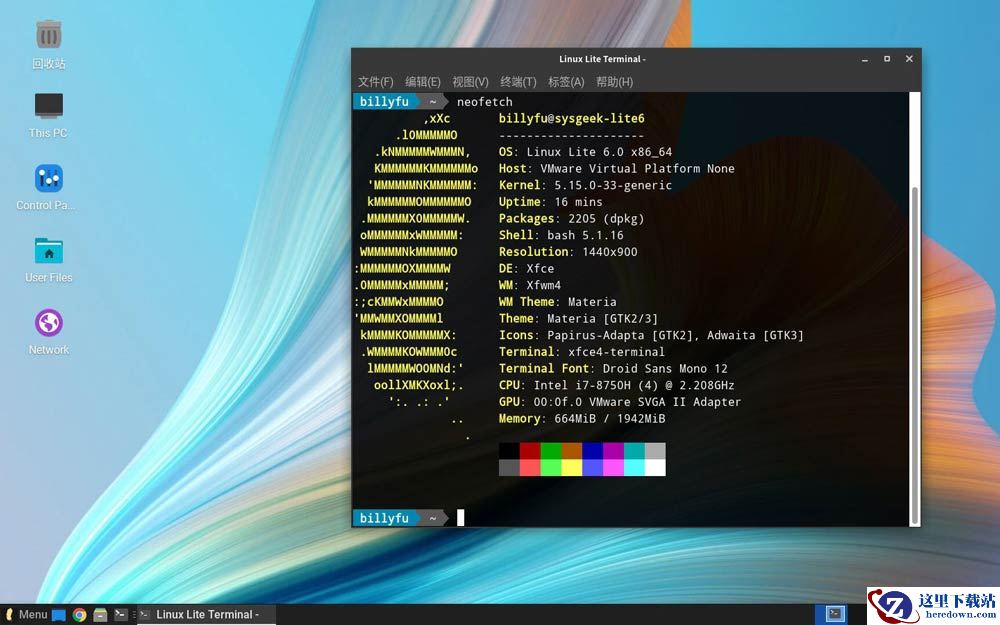Click the Kernel: 5.15.0-33-generic line
Image resolution: width=1000 pixels, height=625 pixels.
coord(585,185)
